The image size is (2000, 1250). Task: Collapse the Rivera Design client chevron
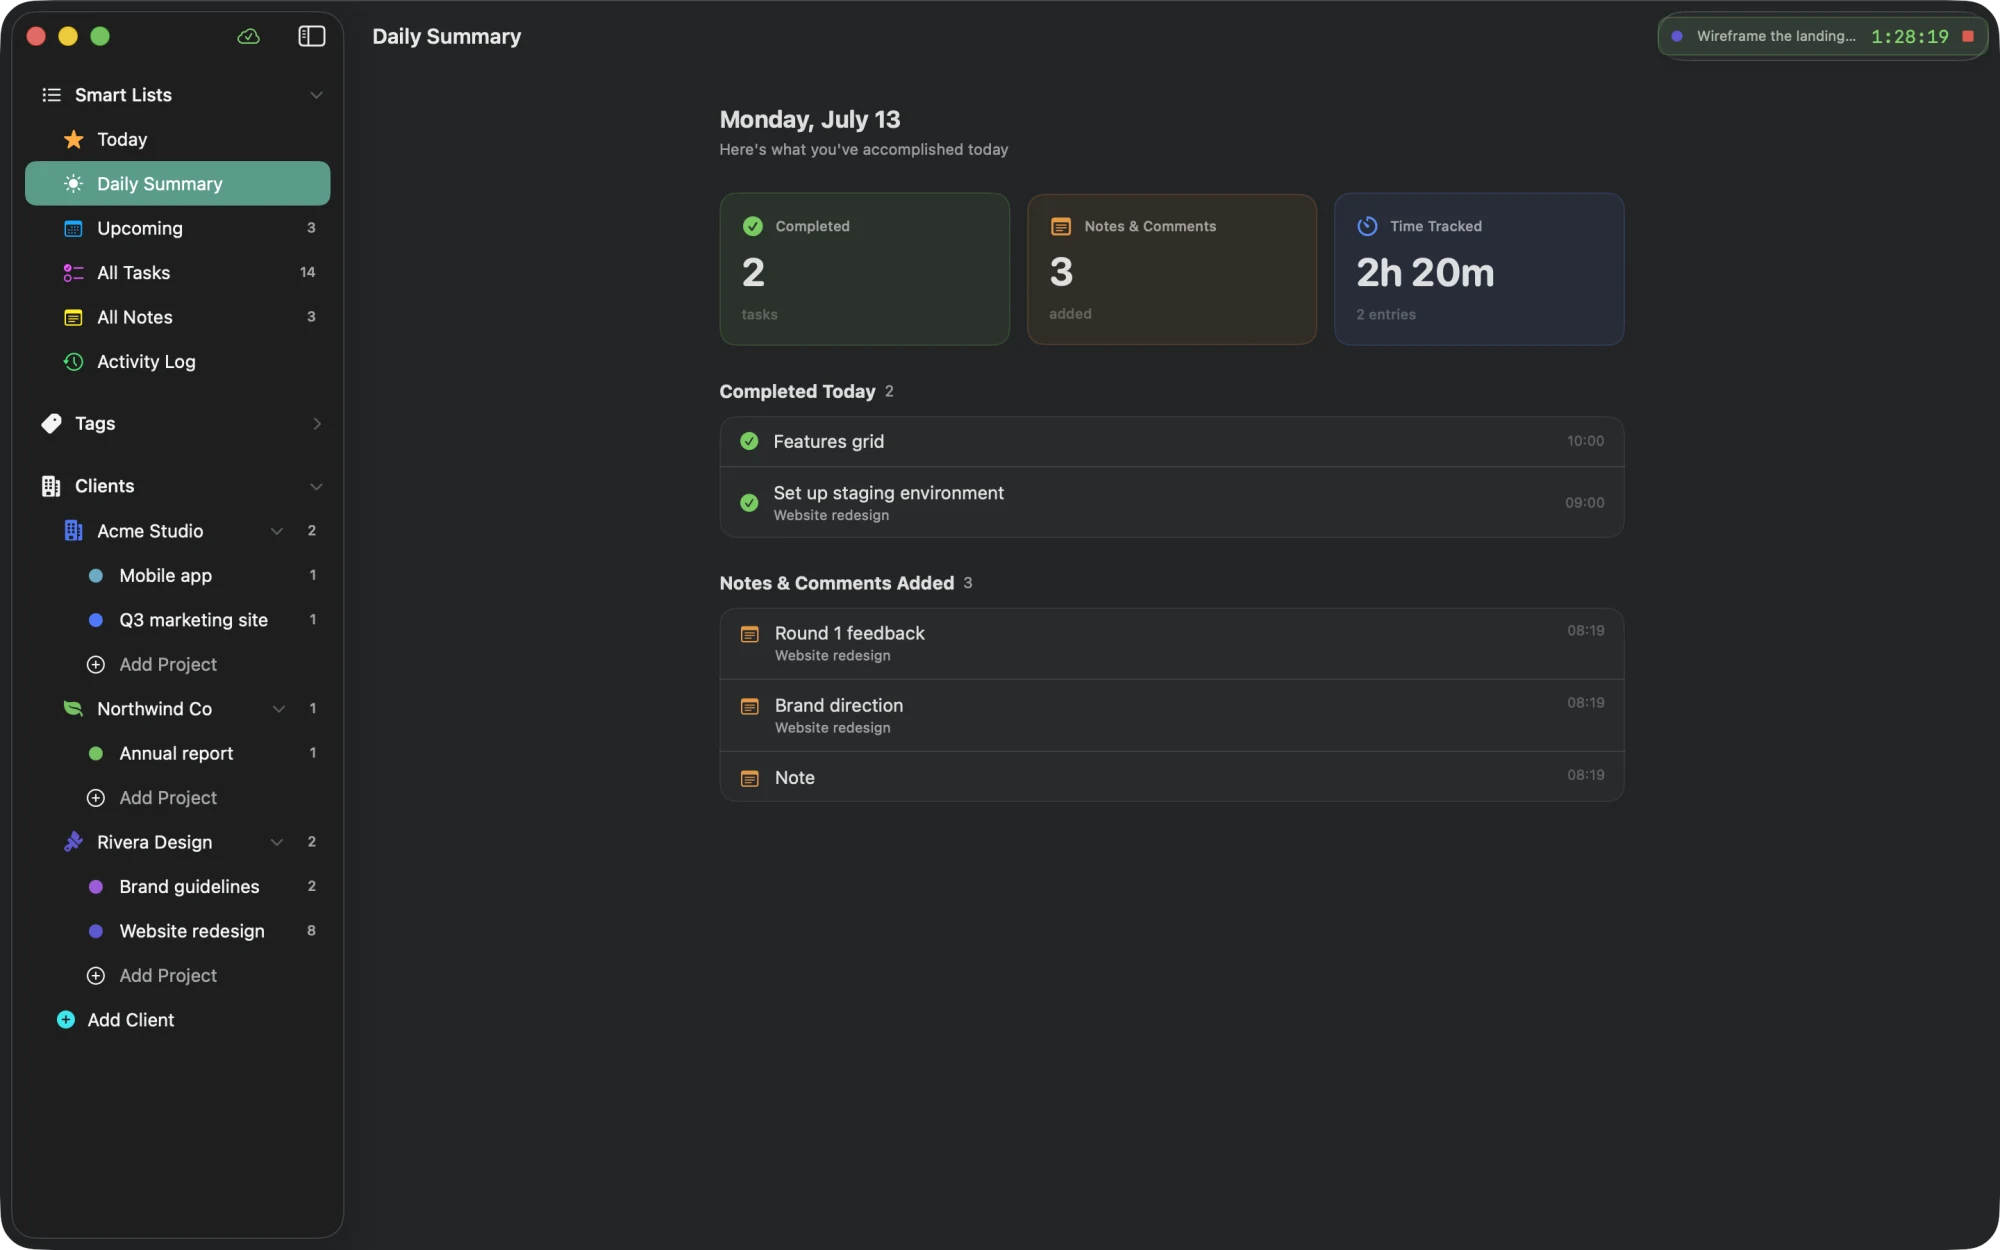tap(277, 842)
